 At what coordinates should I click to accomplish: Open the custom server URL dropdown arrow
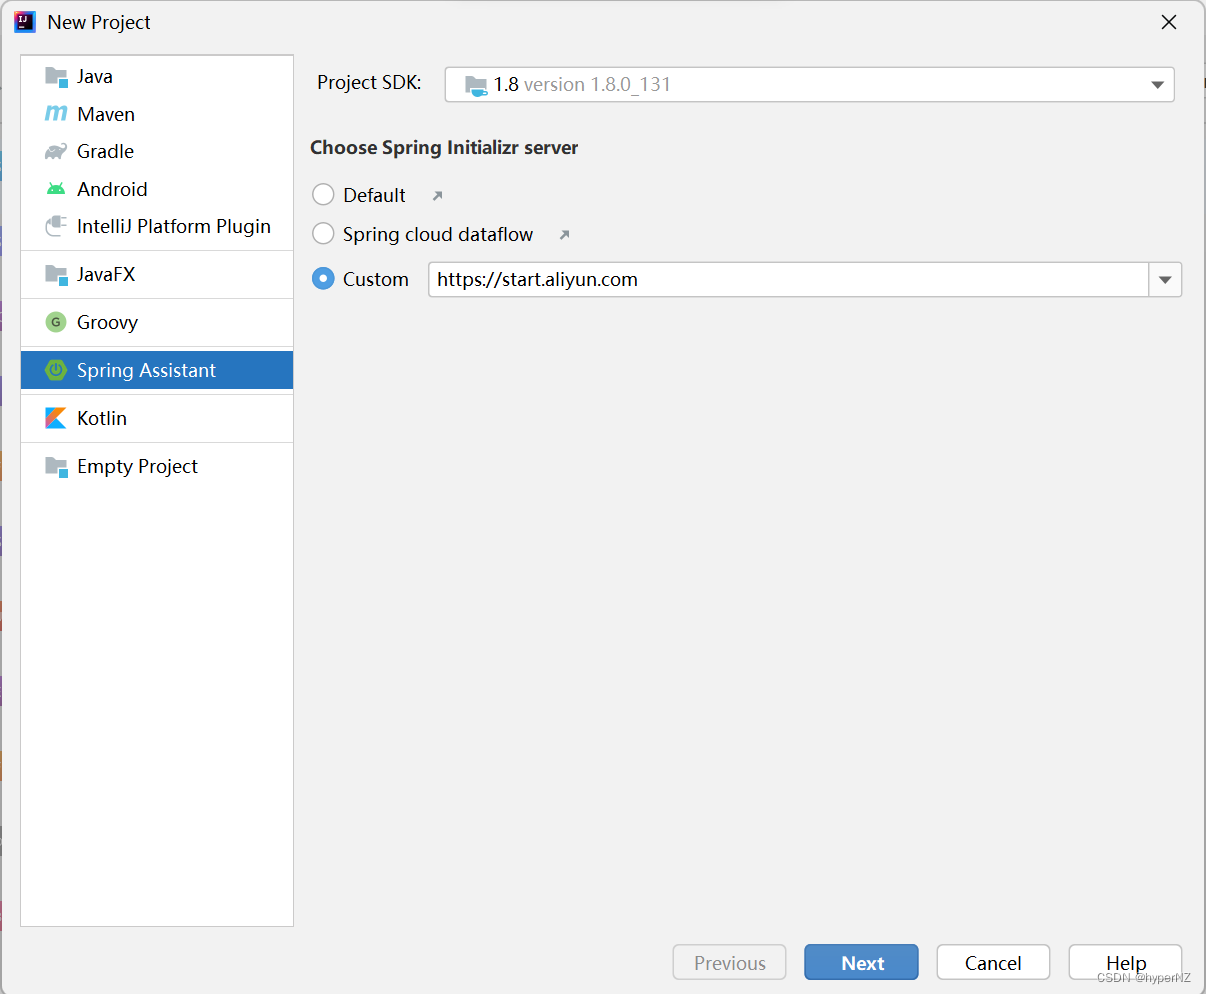click(1165, 280)
